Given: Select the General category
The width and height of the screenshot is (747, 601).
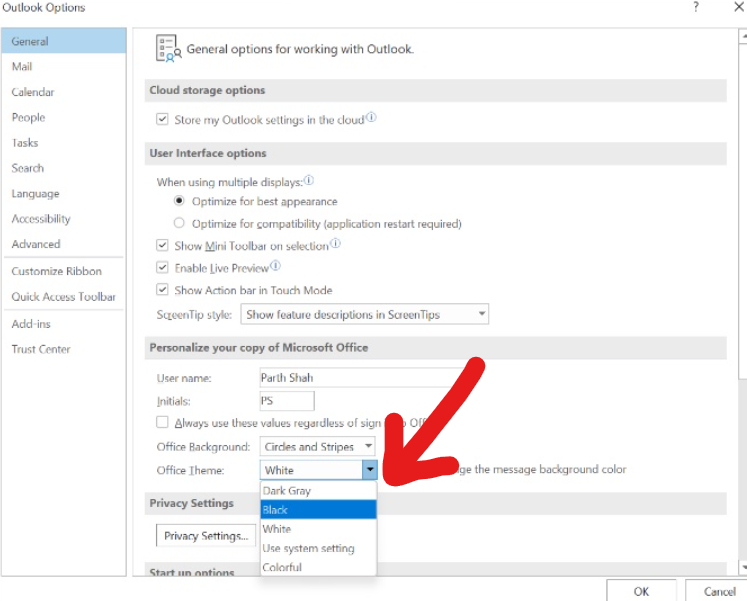Looking at the screenshot, I should coord(64,41).
